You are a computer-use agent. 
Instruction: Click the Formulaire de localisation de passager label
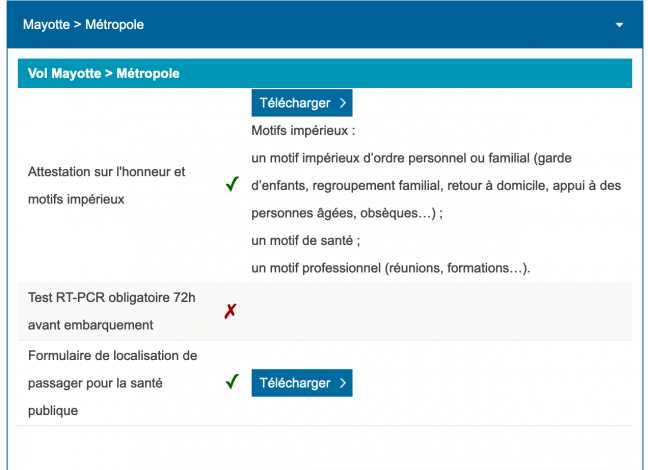[112, 383]
